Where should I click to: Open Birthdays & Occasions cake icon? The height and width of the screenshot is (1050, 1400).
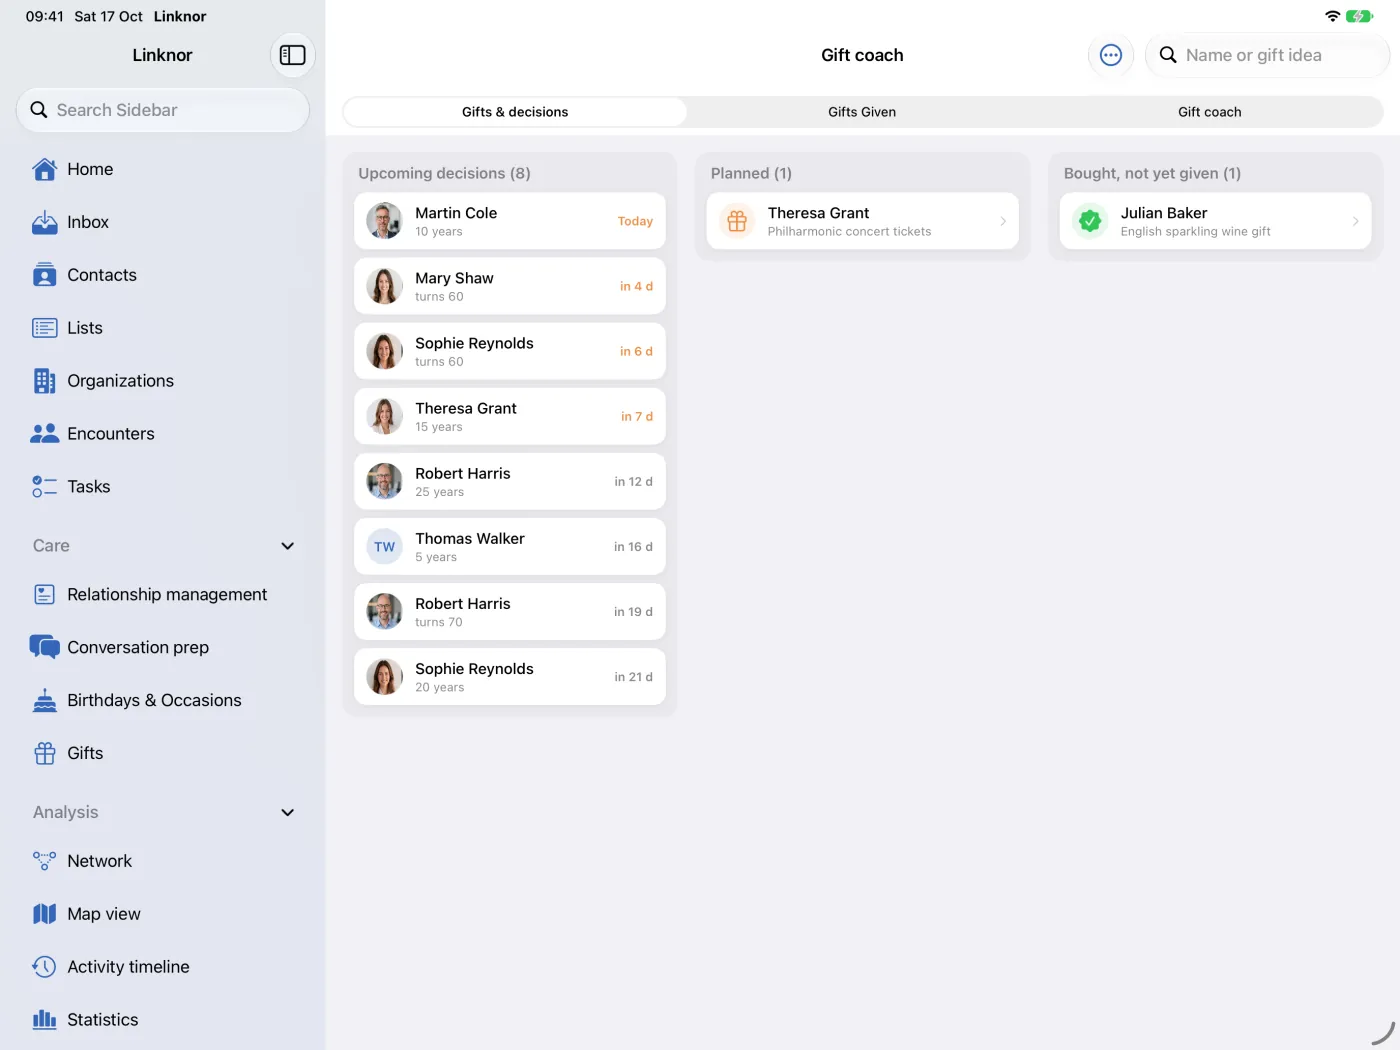pyautogui.click(x=45, y=700)
